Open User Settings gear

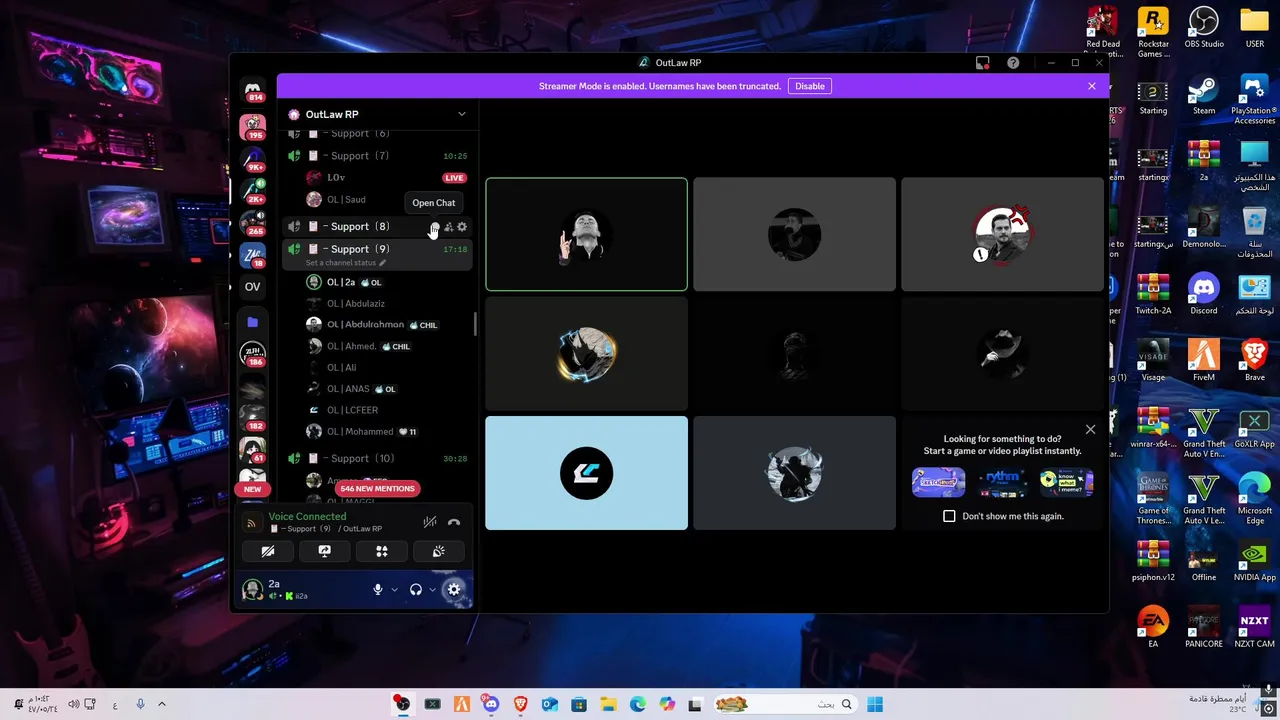point(454,590)
